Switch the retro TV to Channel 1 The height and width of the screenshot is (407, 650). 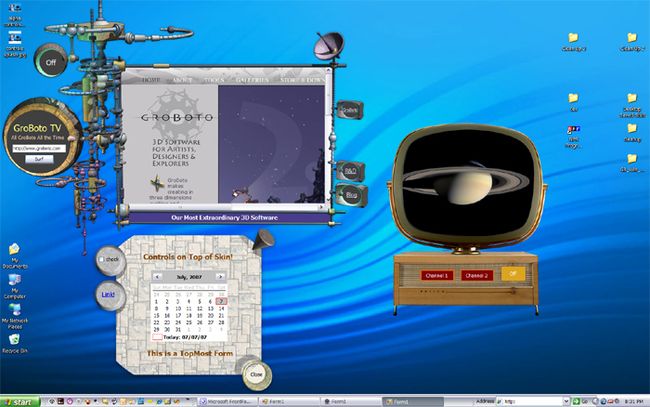(x=437, y=276)
